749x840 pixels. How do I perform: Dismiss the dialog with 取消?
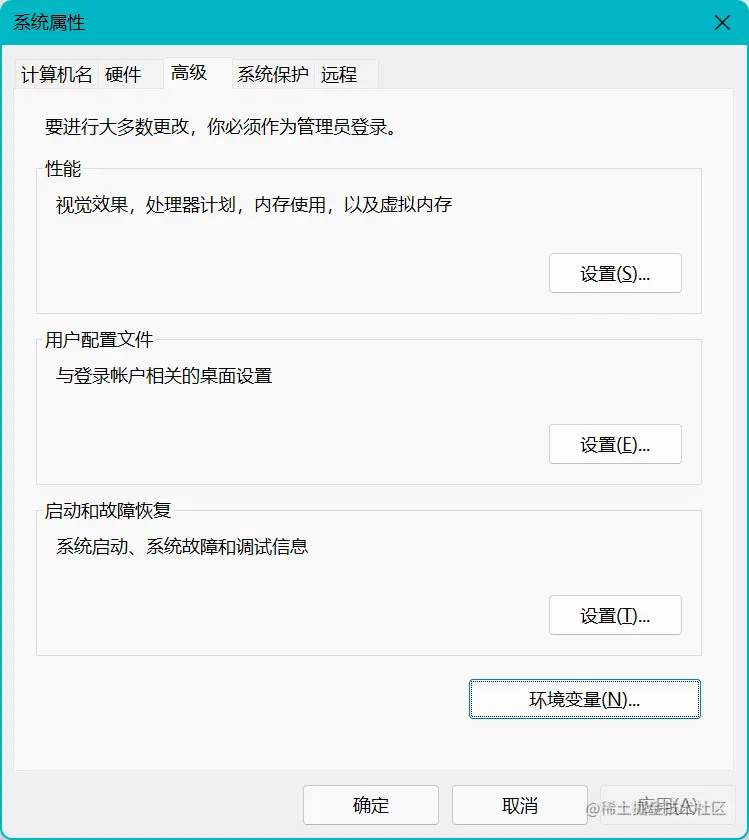click(x=519, y=805)
